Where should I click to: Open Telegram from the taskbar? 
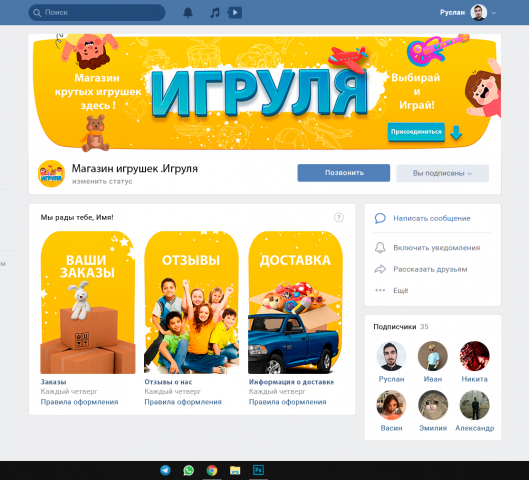[x=165, y=470]
